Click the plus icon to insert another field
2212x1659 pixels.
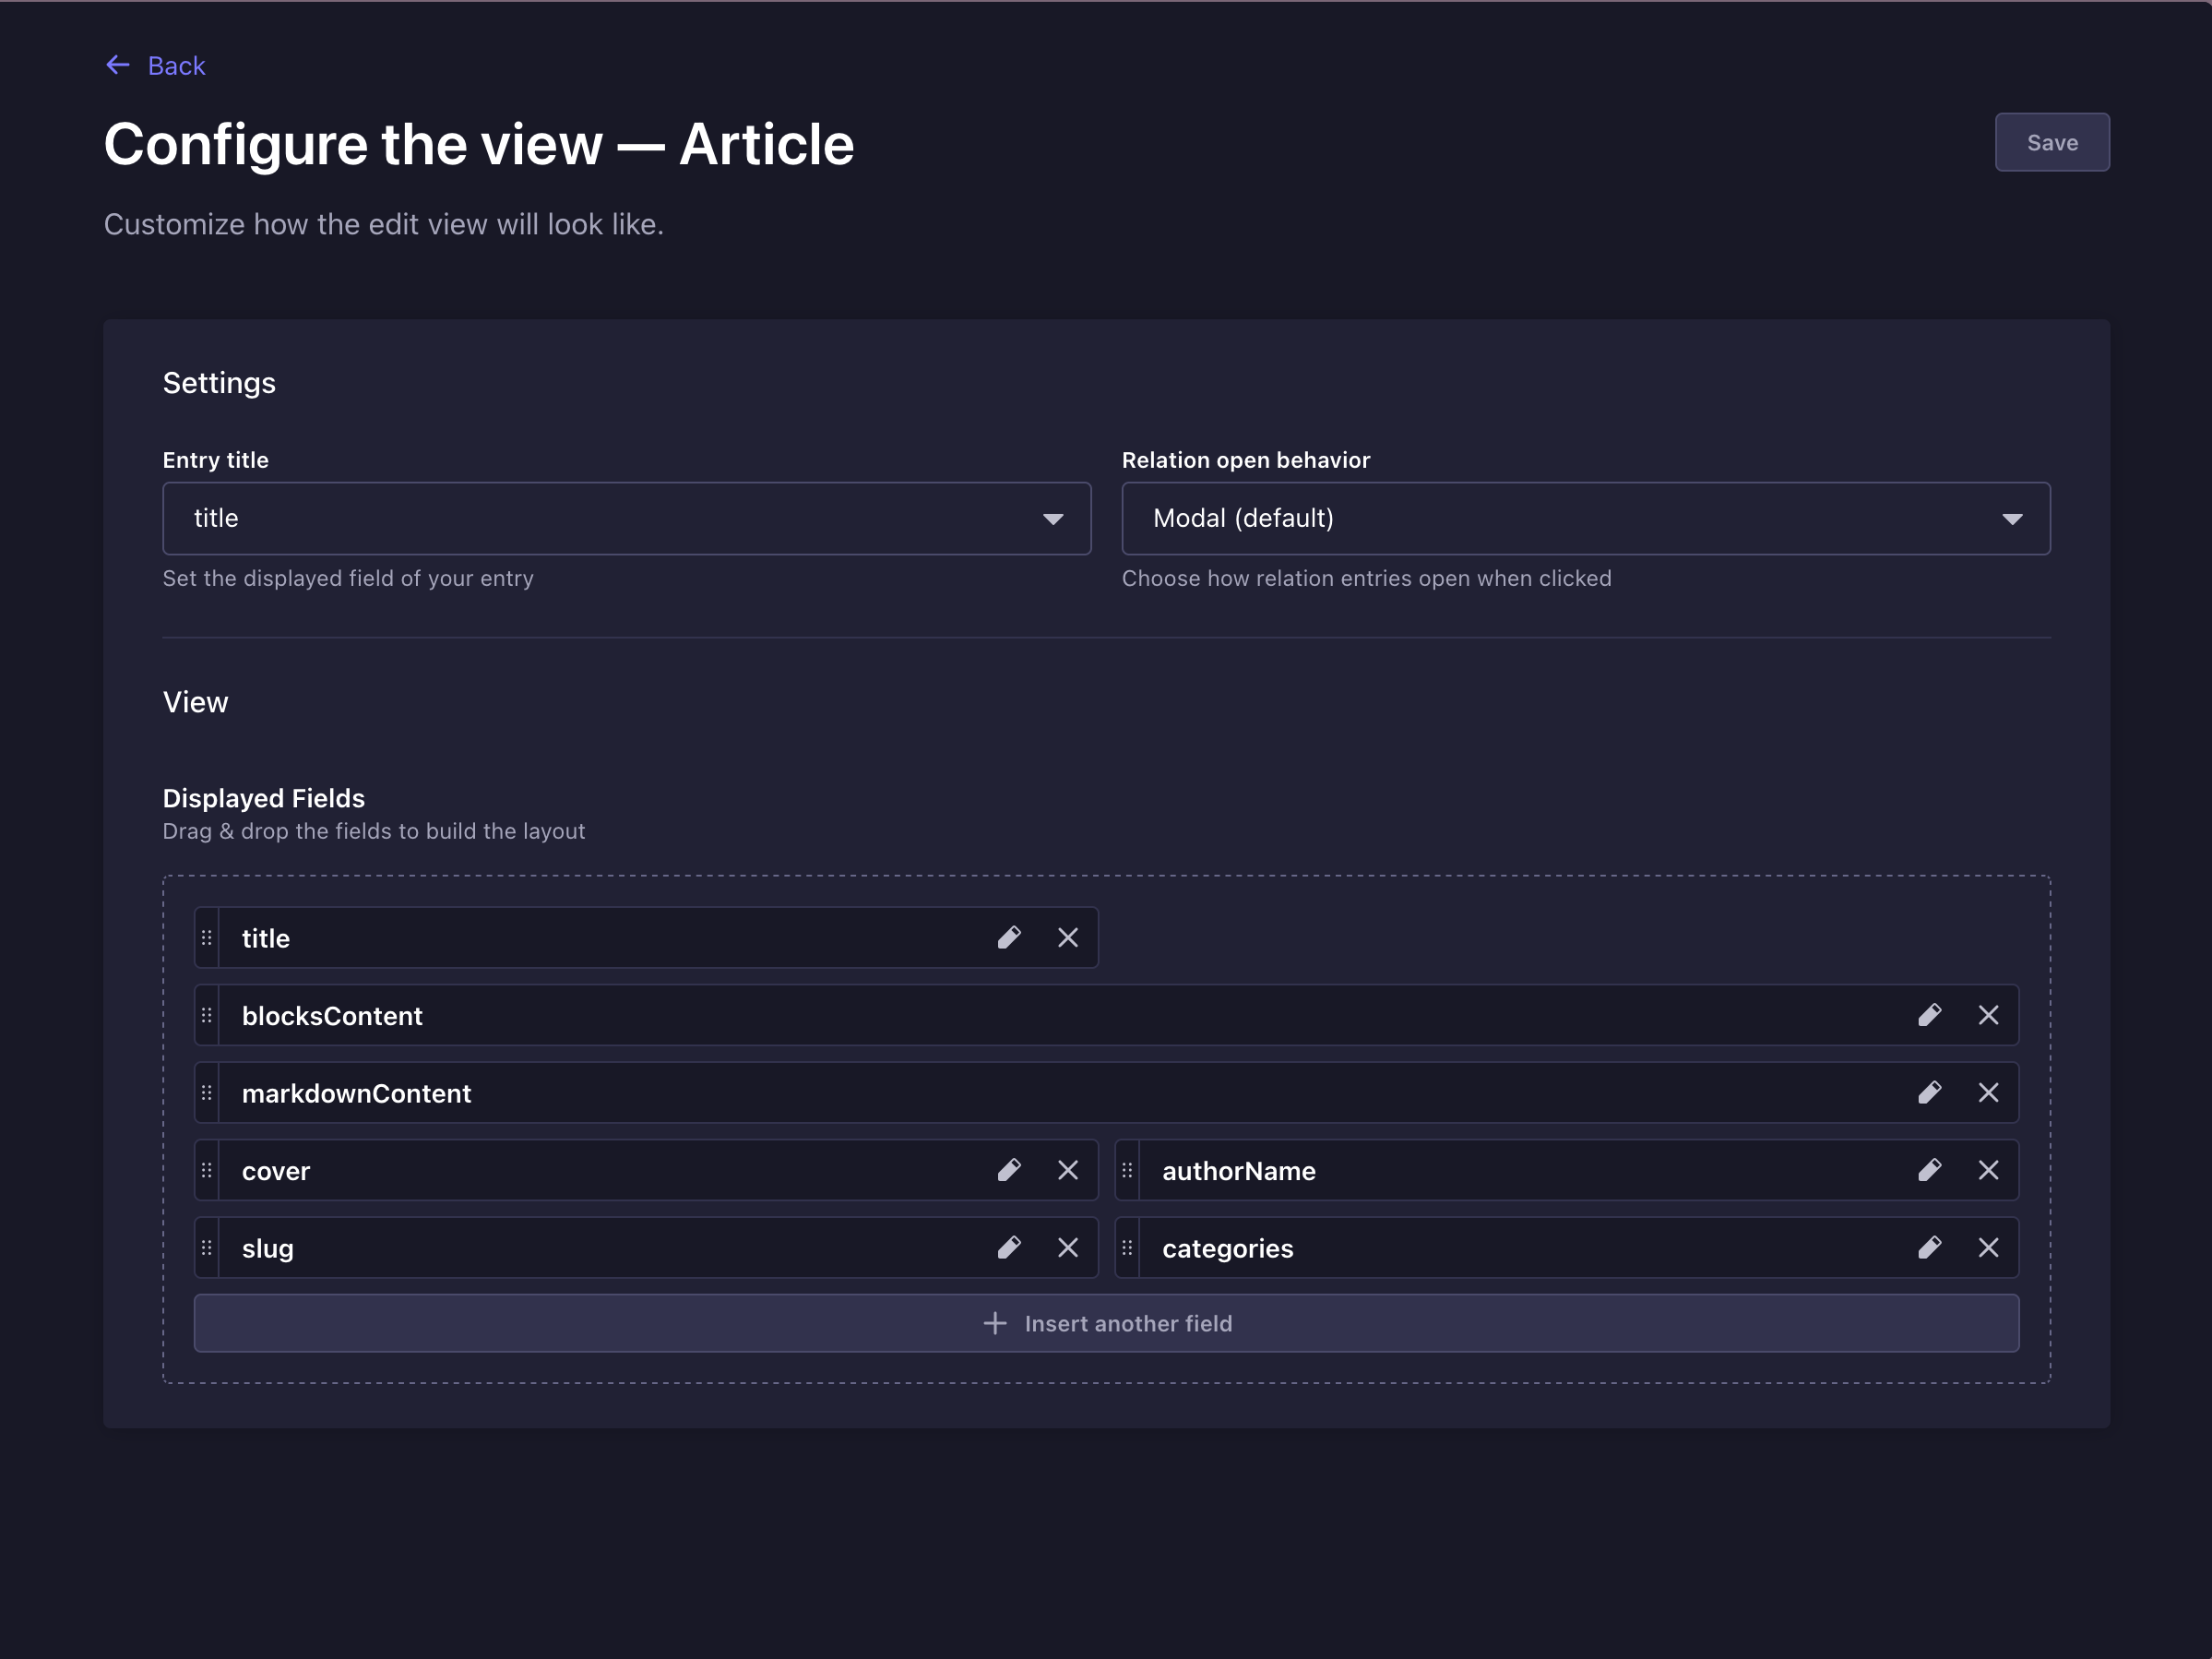(x=995, y=1322)
